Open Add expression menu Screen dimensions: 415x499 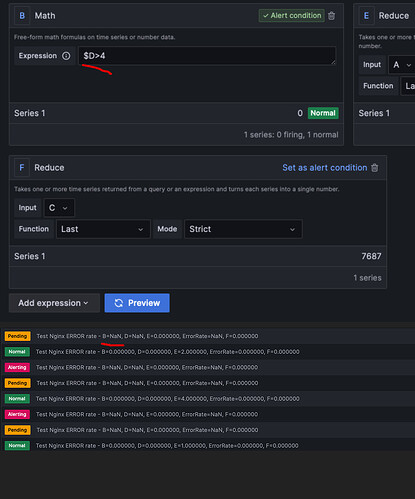pyautogui.click(x=54, y=303)
